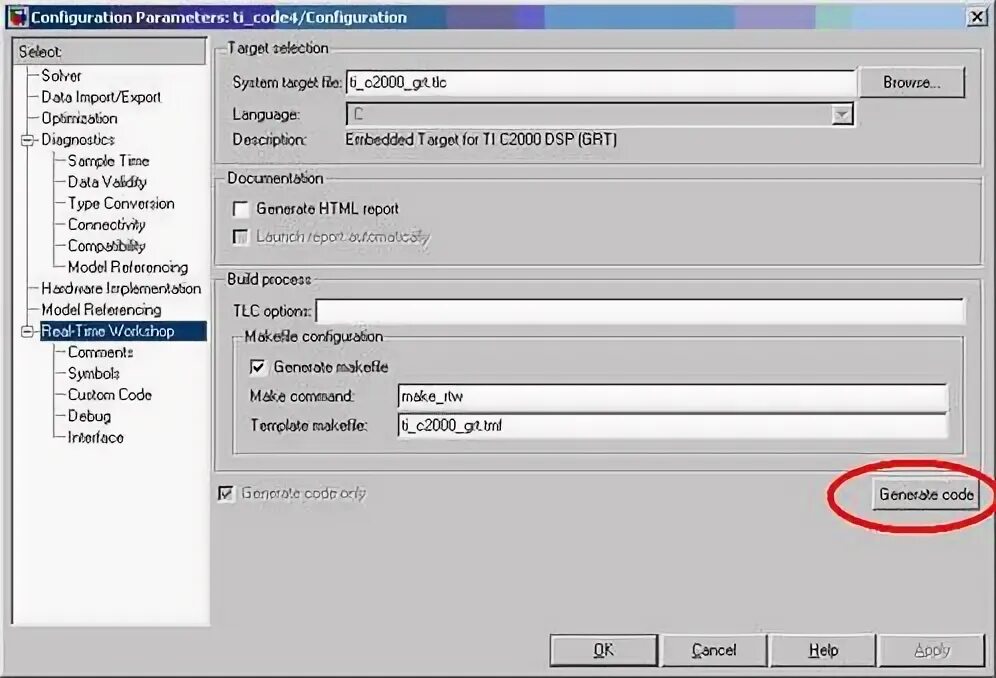Select the Optimization tree item
996x678 pixels.
click(79, 118)
